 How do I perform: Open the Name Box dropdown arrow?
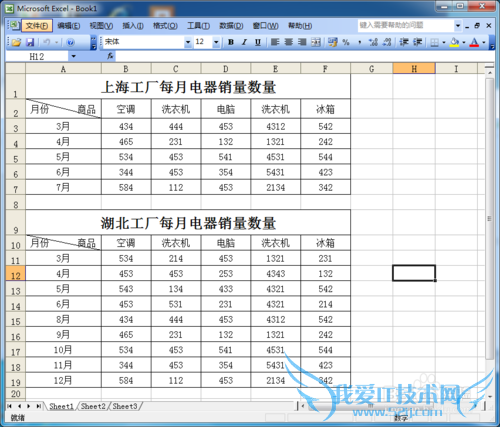[x=74, y=56]
